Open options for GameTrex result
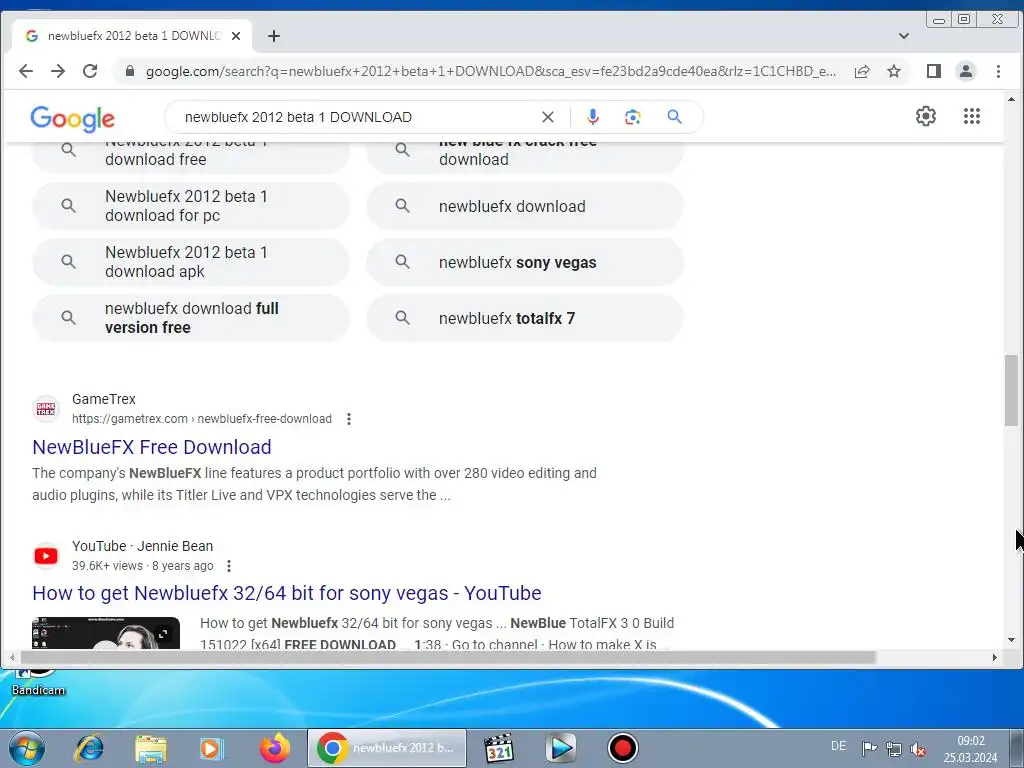The height and width of the screenshot is (768, 1024). (349, 419)
